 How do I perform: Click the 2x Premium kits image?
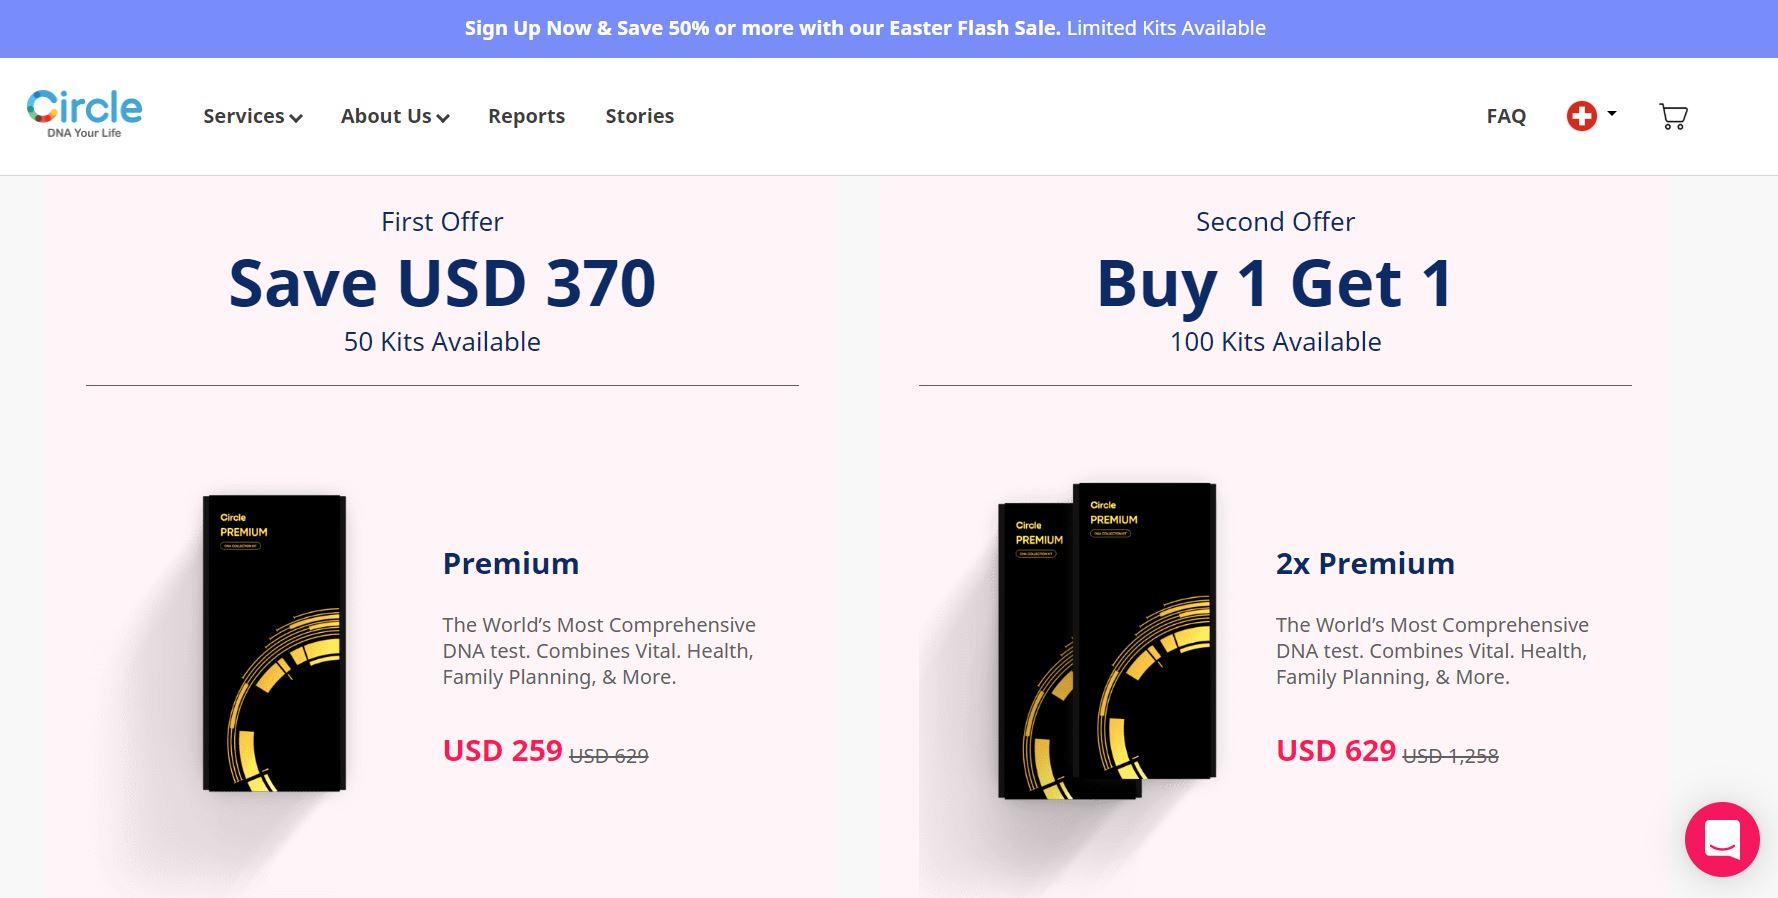coord(1107,640)
